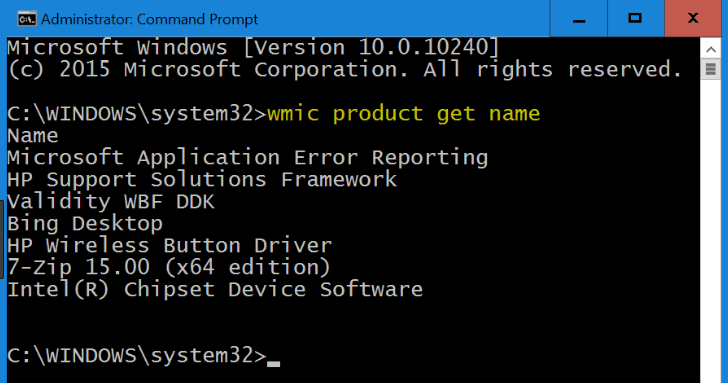Click the title bar text Administrator: Command Prompt
This screenshot has height=383, width=728.
[150, 19]
